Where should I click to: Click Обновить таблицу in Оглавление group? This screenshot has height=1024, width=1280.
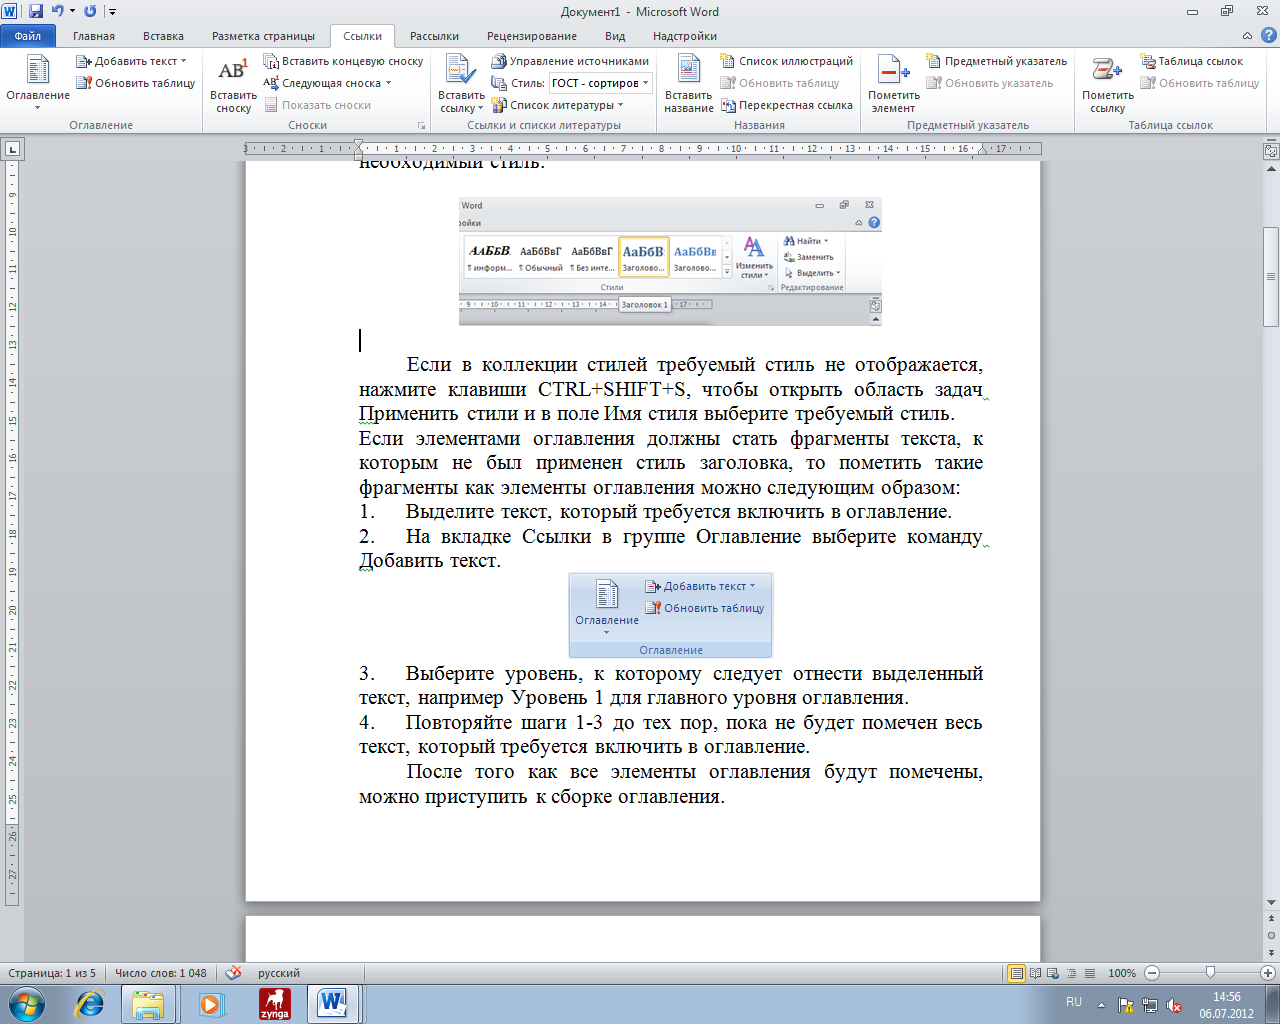[136, 83]
